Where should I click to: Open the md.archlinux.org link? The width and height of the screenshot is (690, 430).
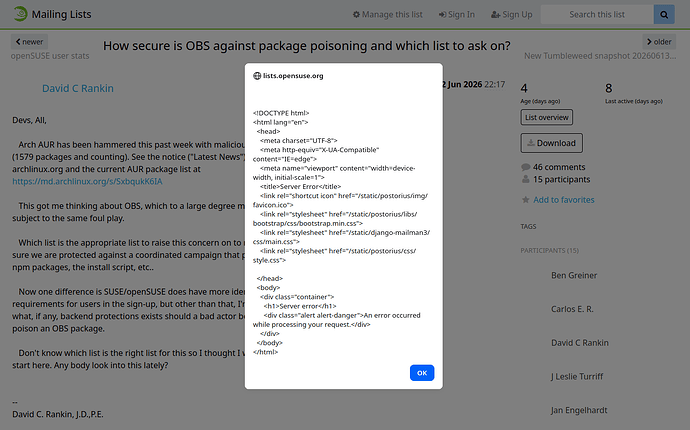click(x=87, y=181)
